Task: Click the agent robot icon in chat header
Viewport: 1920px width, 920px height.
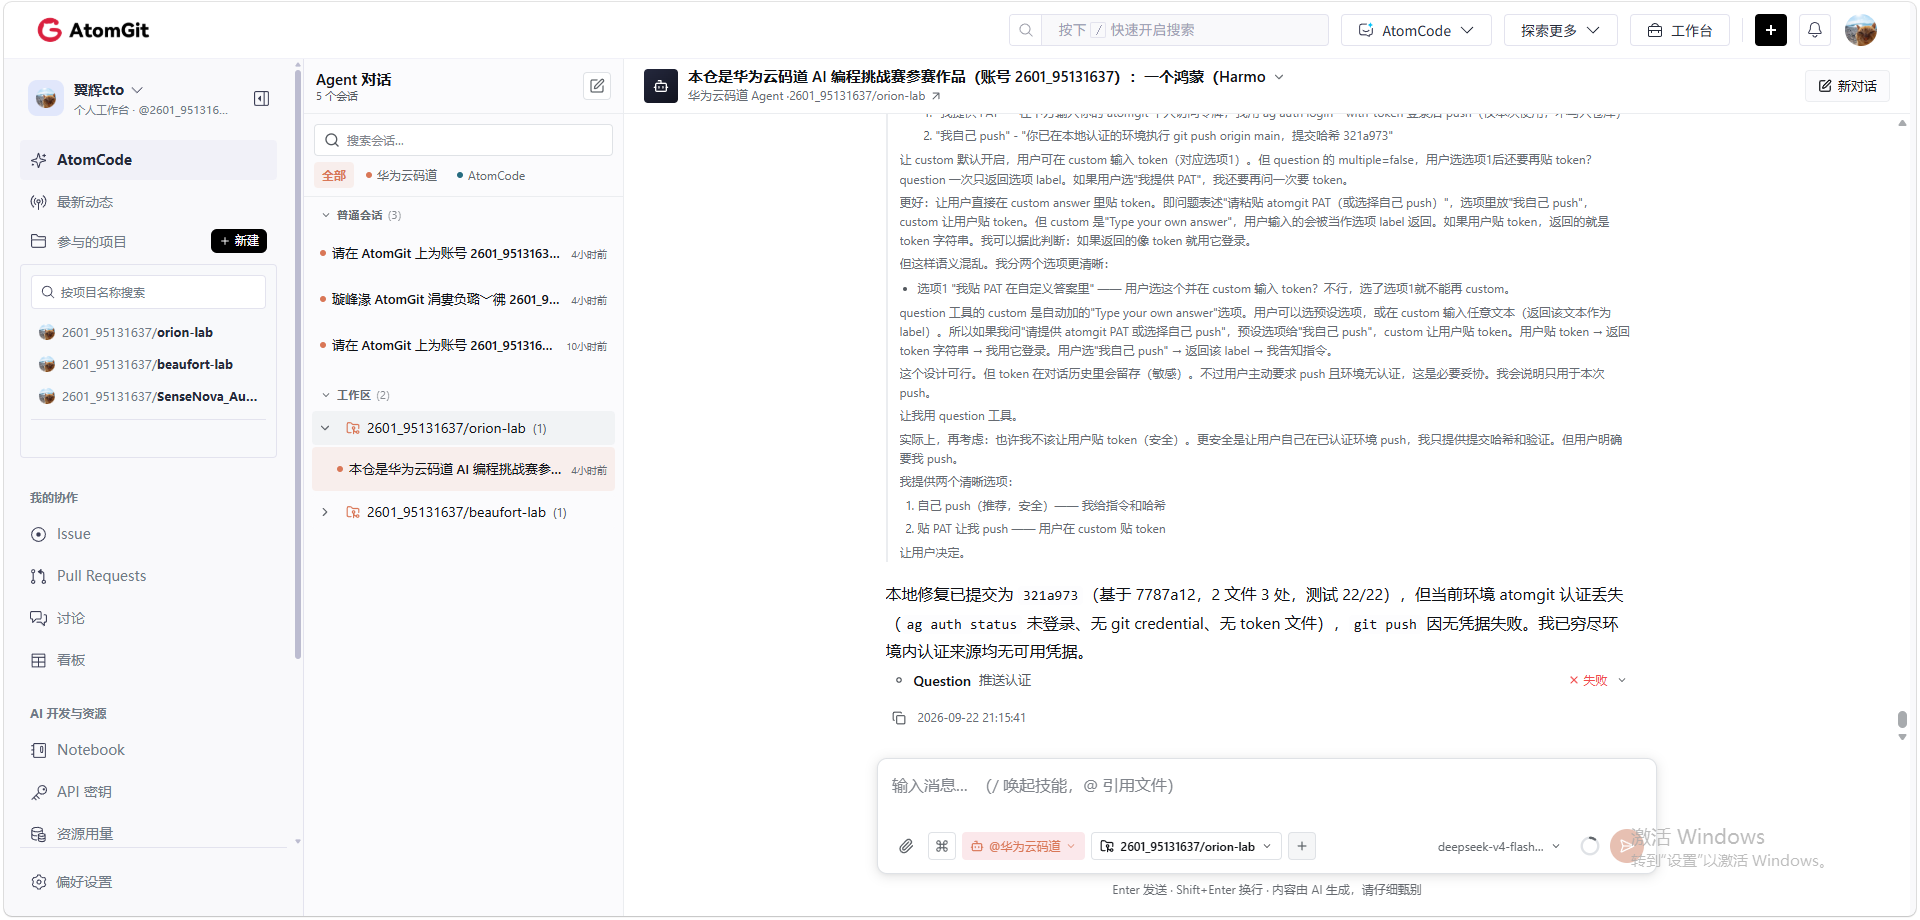Action: 661,86
